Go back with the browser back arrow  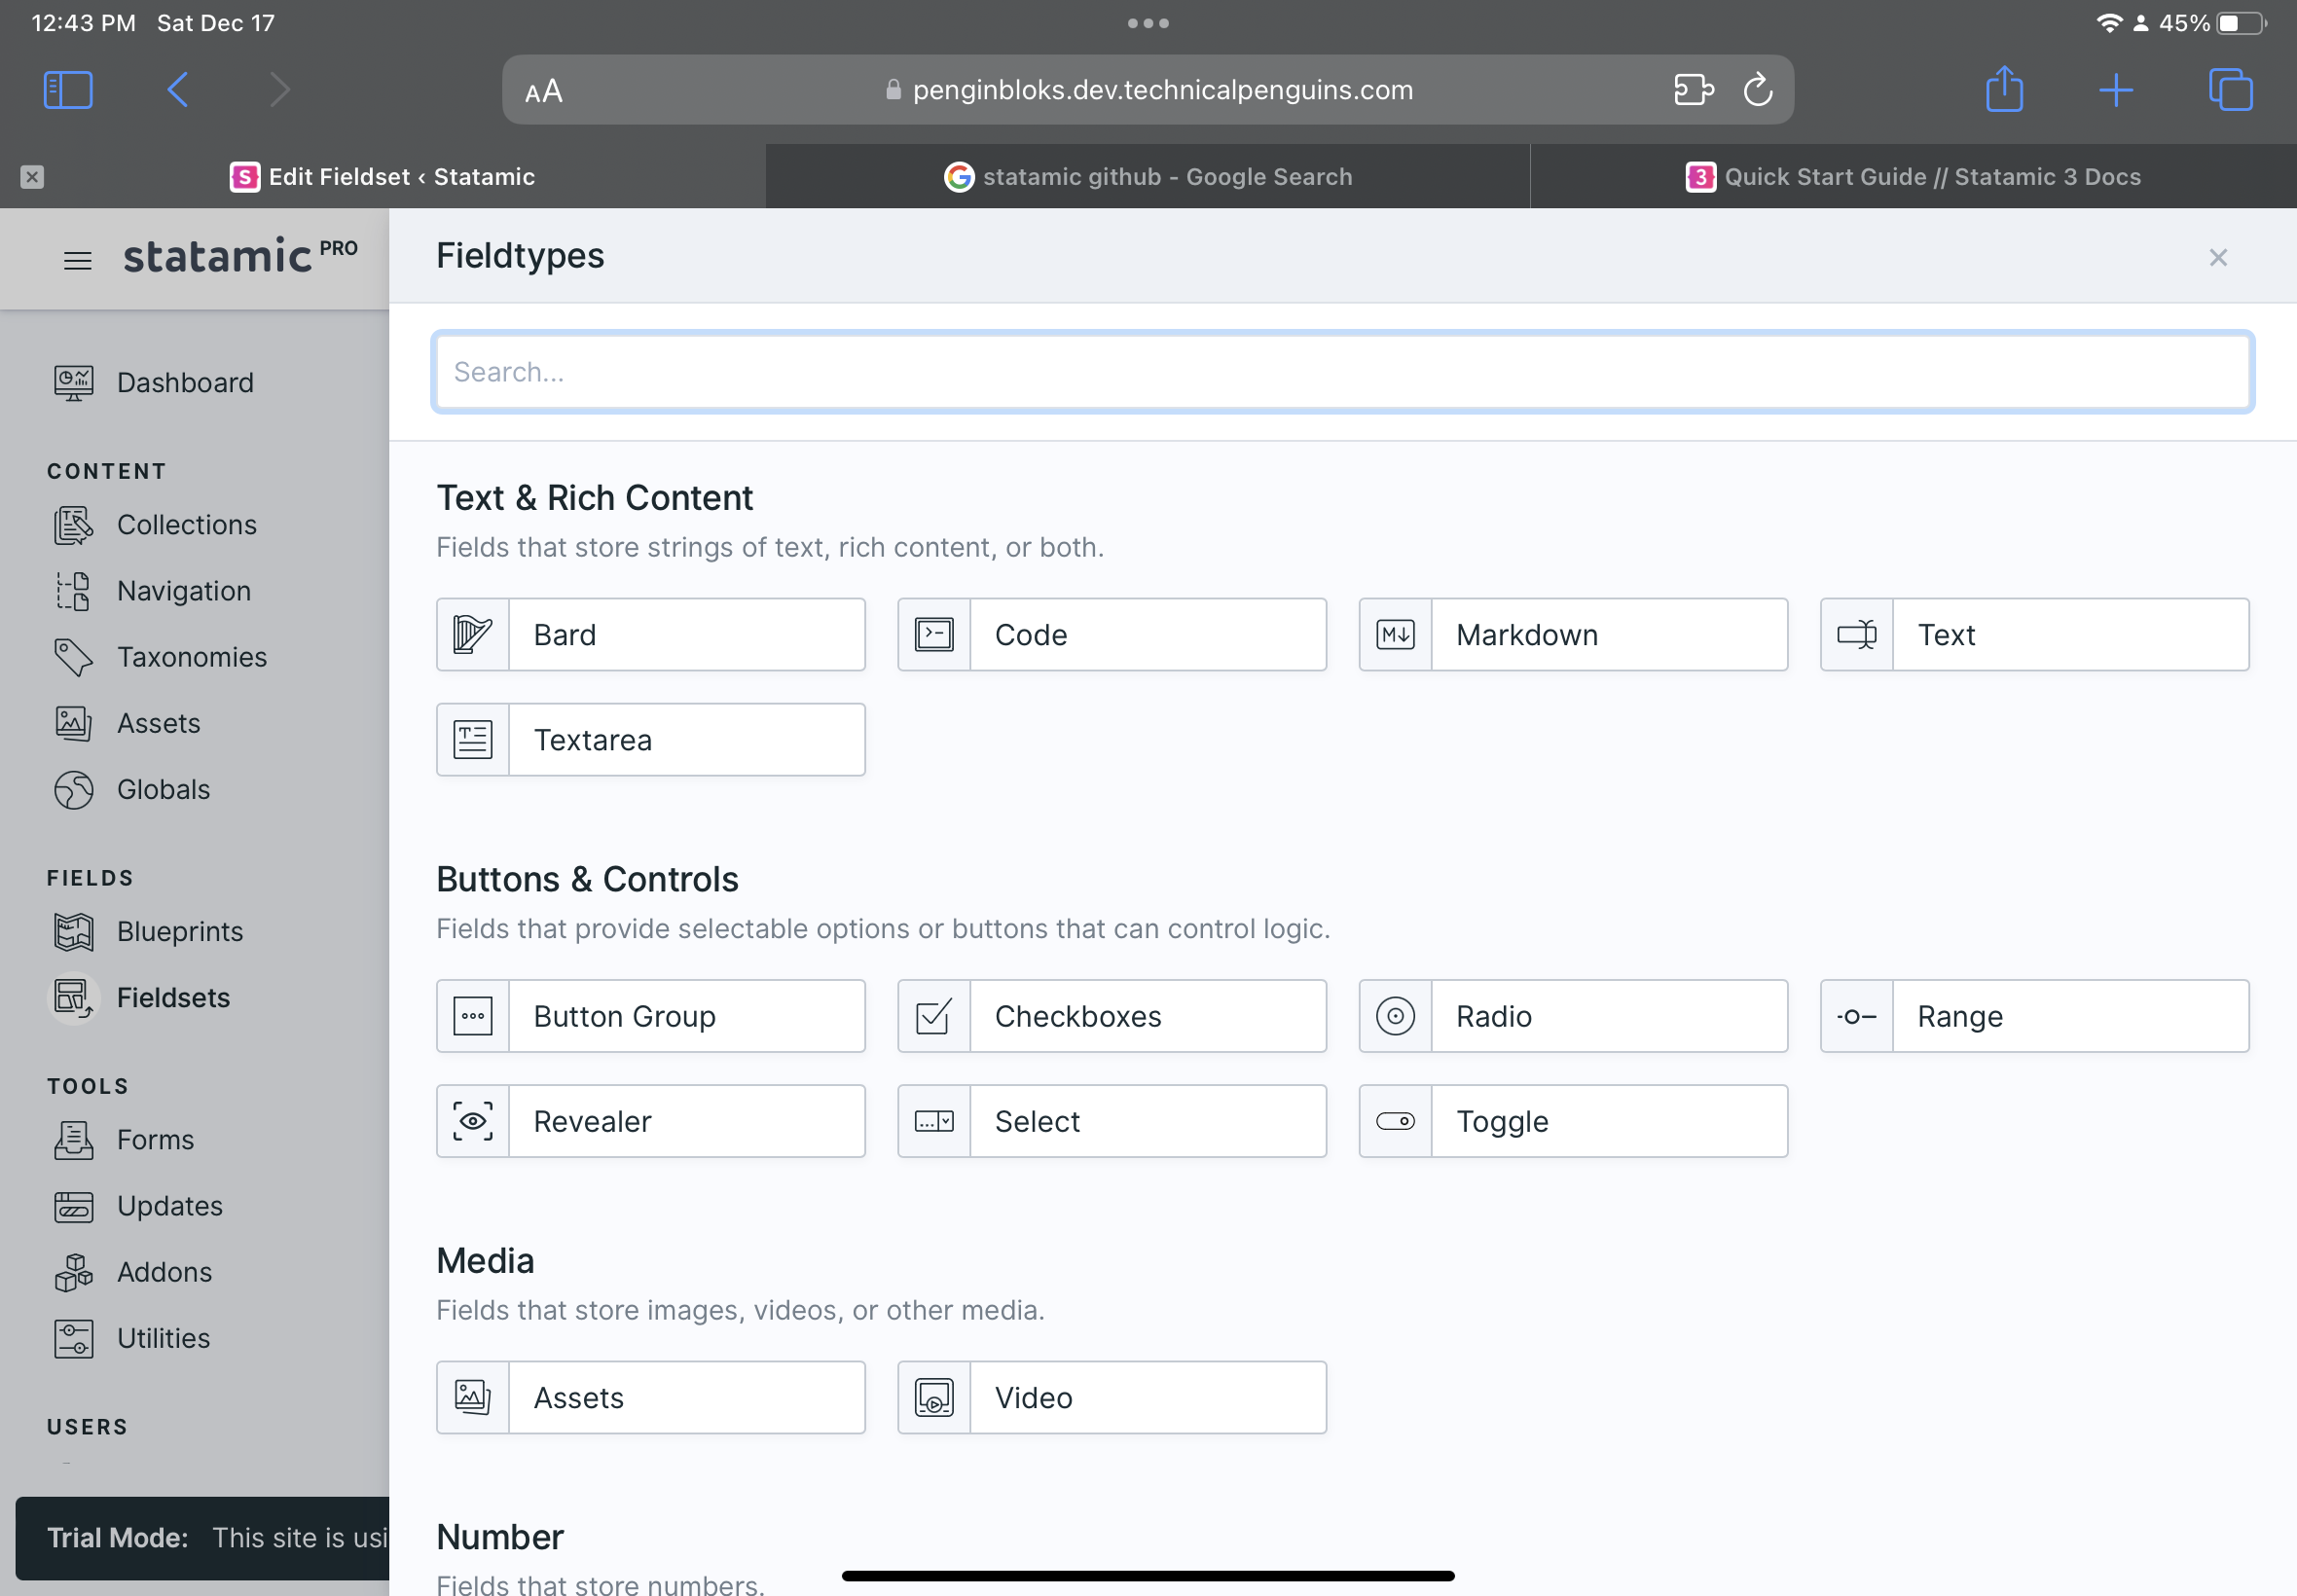pos(178,90)
